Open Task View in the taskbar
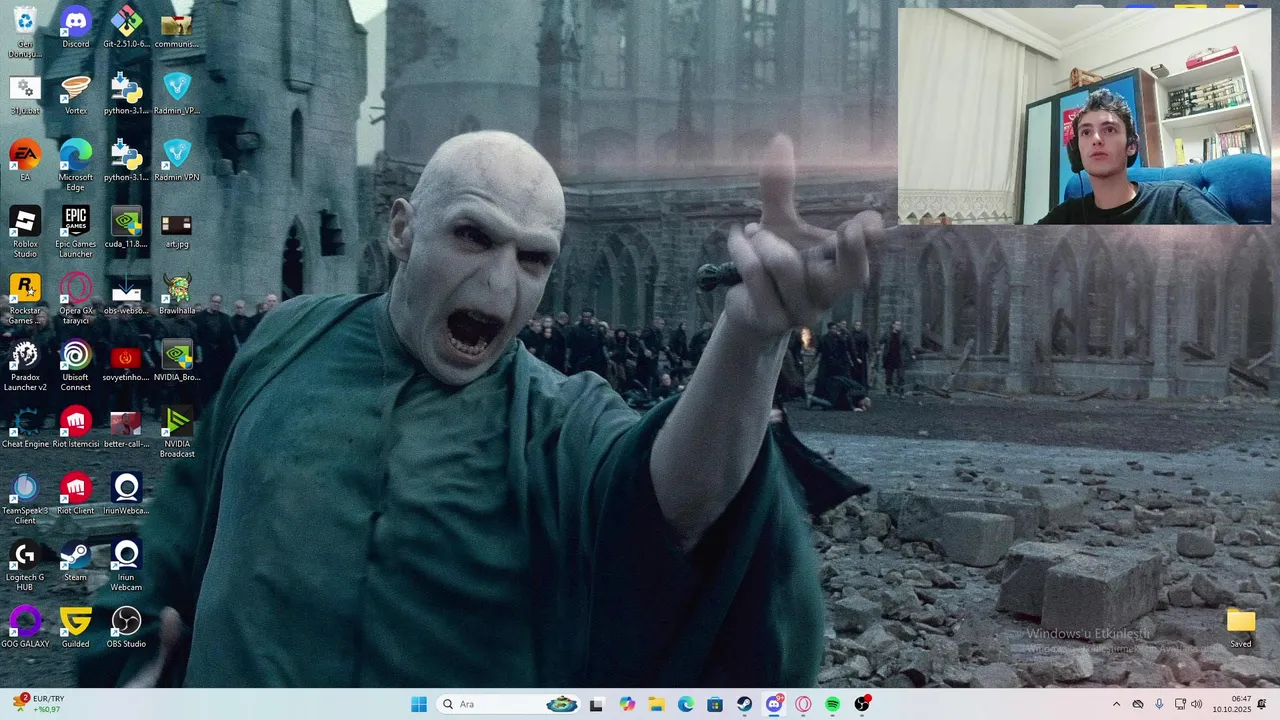The image size is (1280, 720). coord(597,704)
